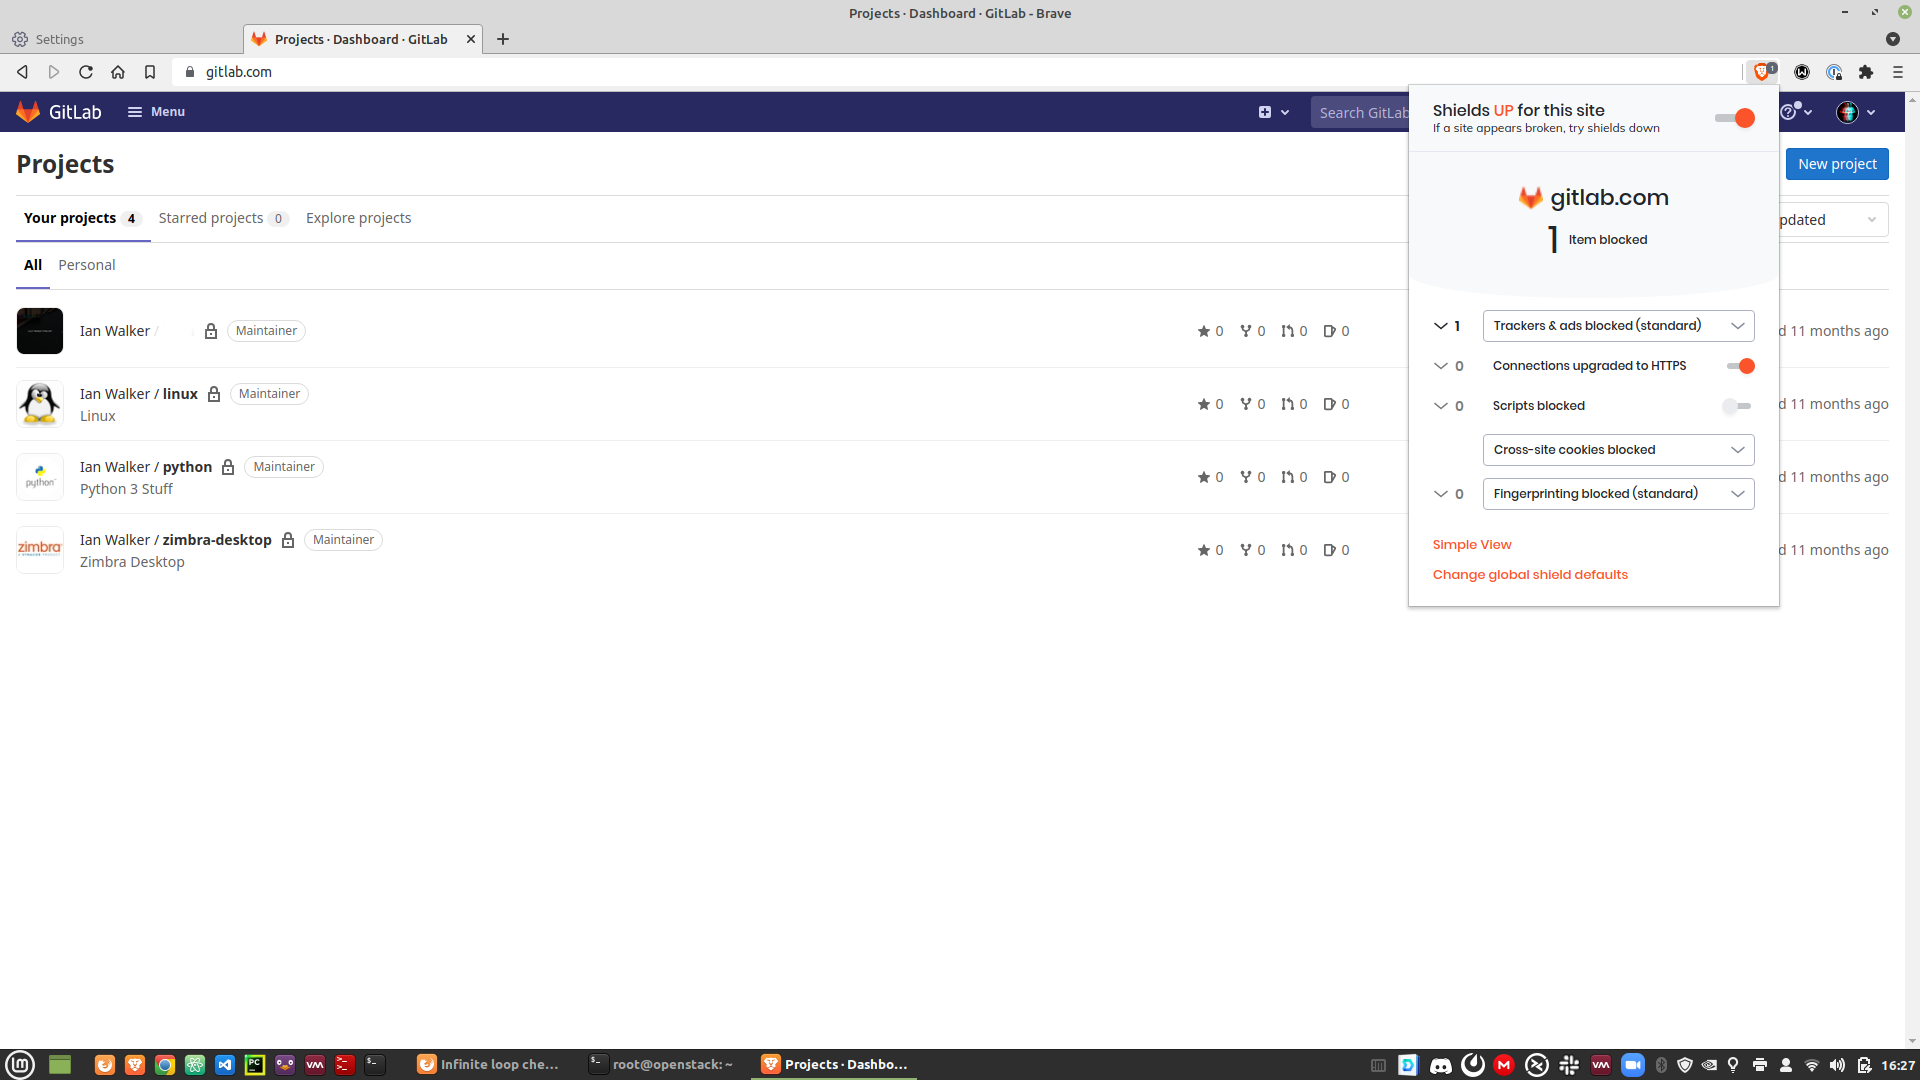Click the bookmark page icon
Image resolution: width=1920 pixels, height=1080 pixels.
click(x=150, y=72)
